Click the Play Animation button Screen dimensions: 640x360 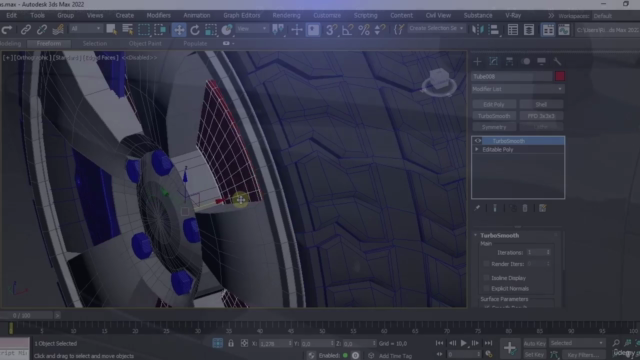point(464,343)
